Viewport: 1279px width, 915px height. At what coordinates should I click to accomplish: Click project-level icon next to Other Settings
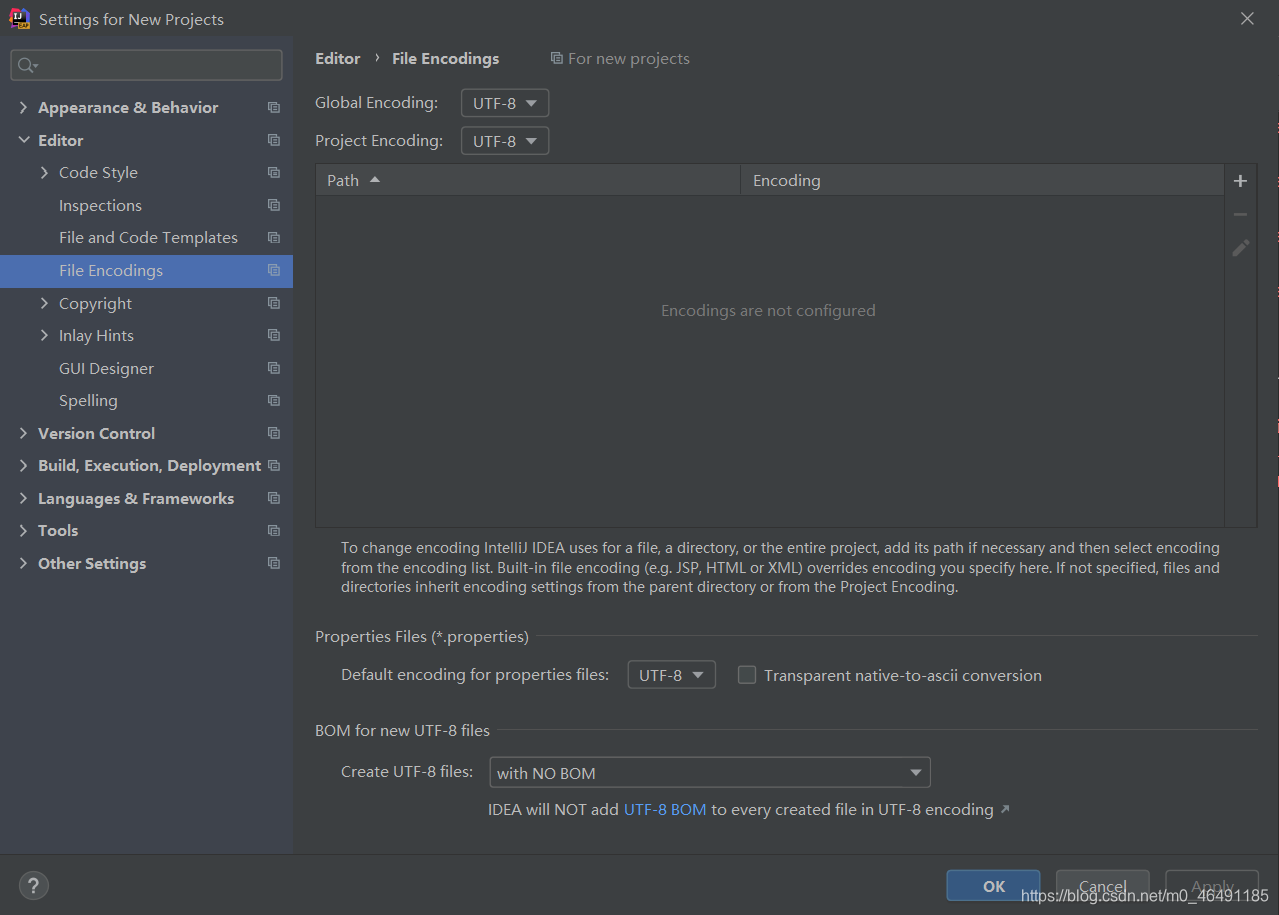pos(273,564)
